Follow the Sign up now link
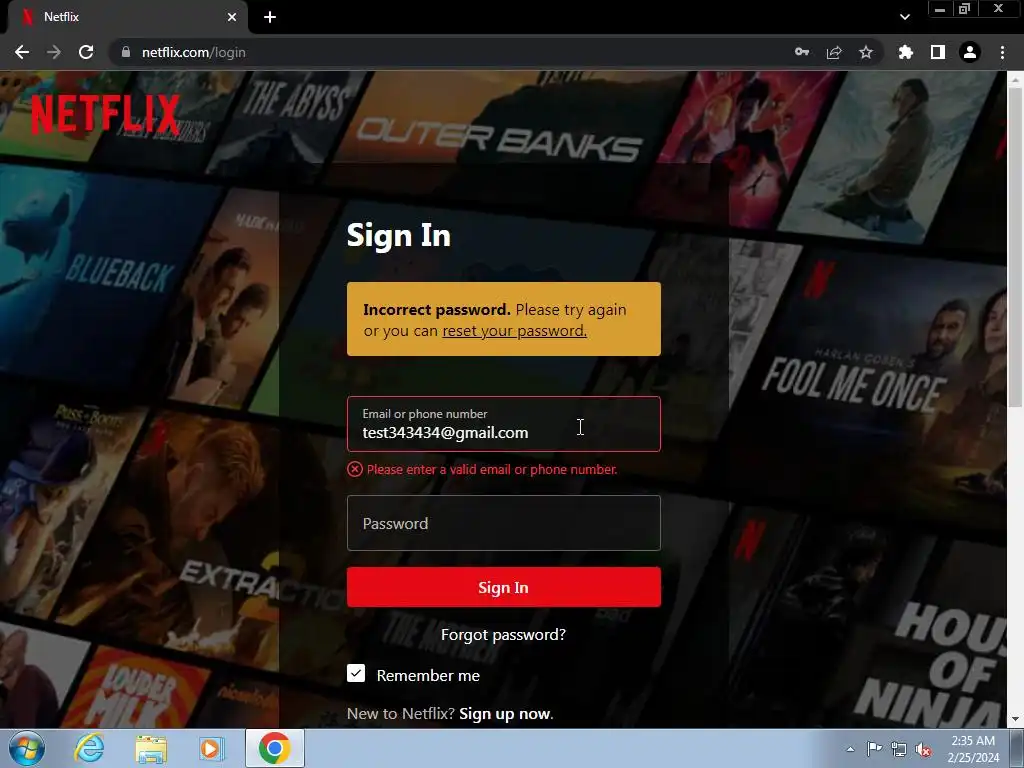Screen dimensions: 1024x768 506,714
